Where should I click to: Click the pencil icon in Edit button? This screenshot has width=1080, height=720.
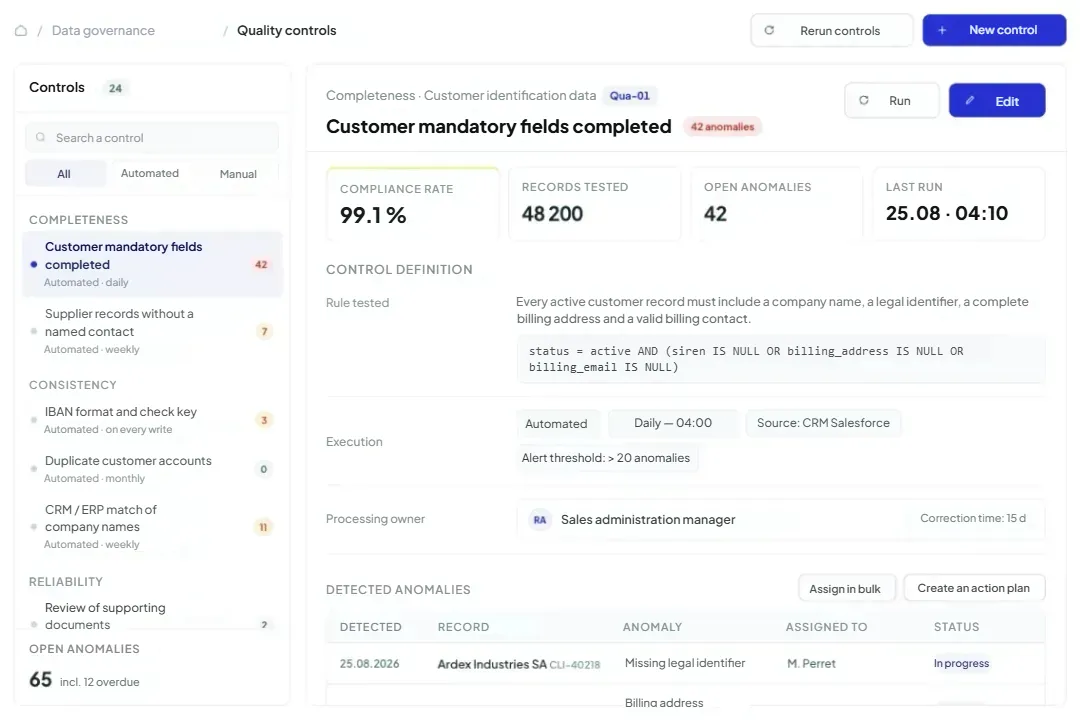970,101
